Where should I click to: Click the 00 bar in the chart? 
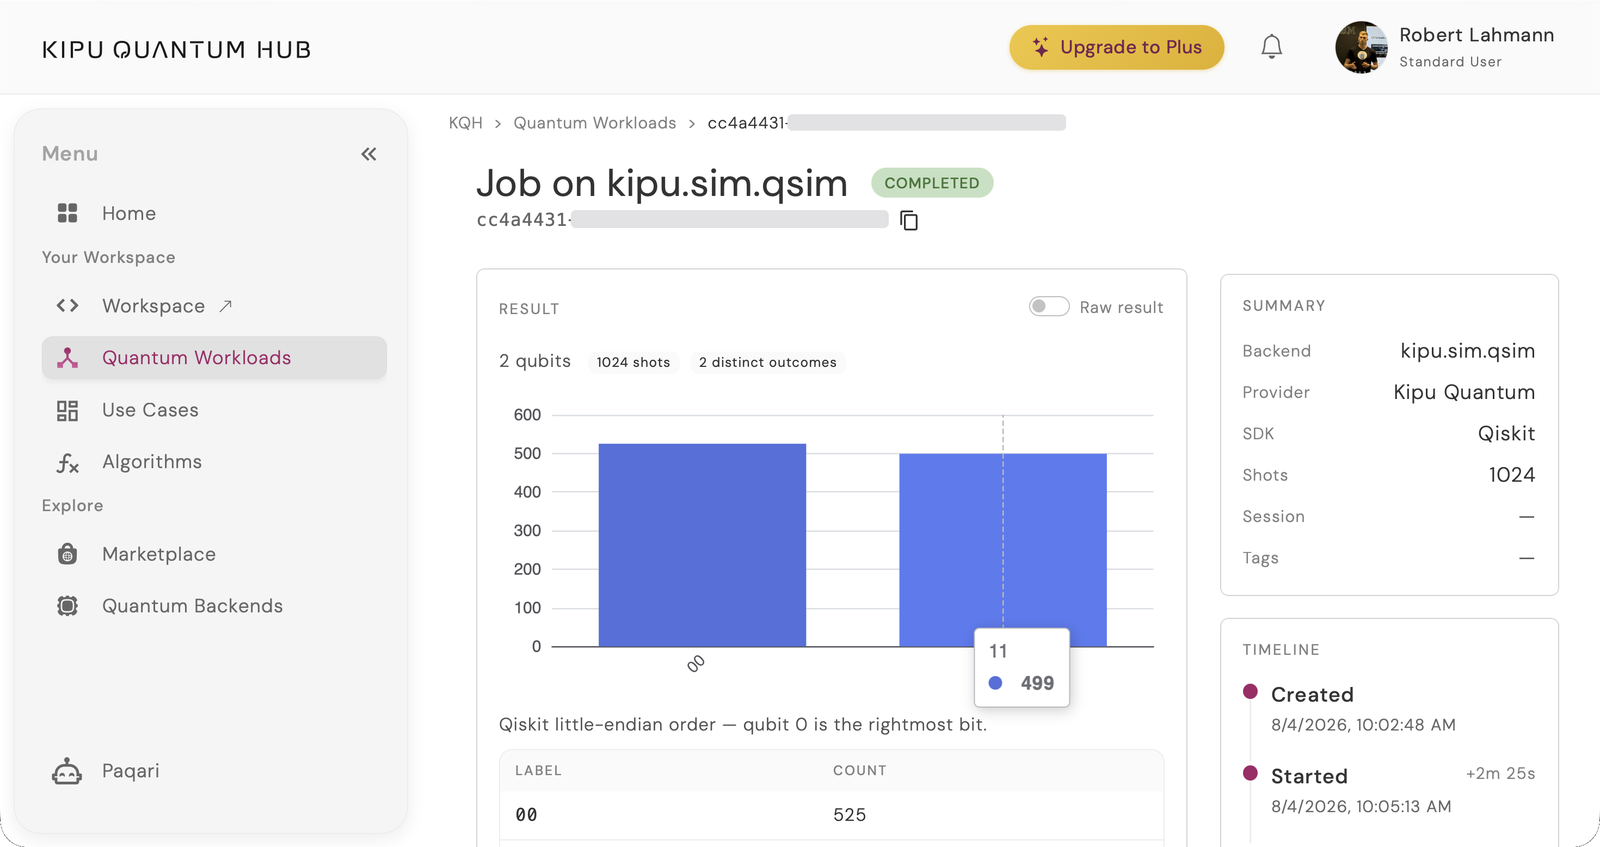pyautogui.click(x=702, y=545)
